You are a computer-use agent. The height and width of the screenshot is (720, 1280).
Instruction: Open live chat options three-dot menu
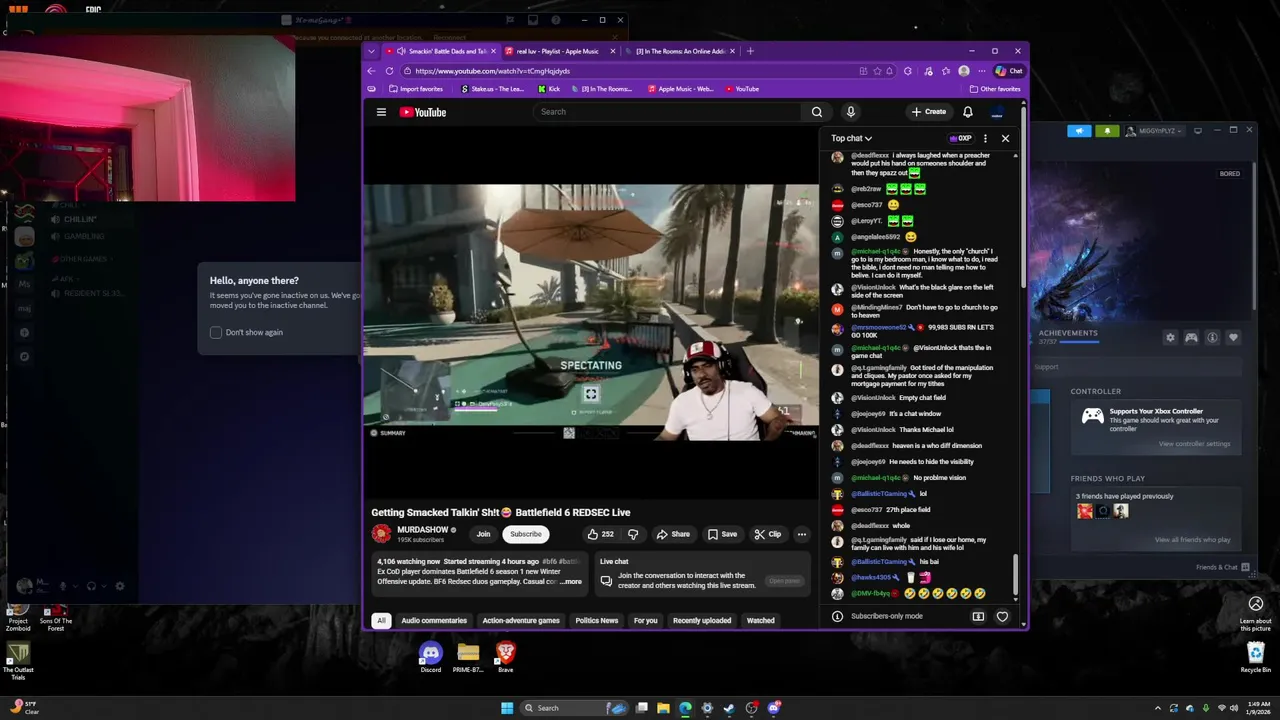point(985,138)
